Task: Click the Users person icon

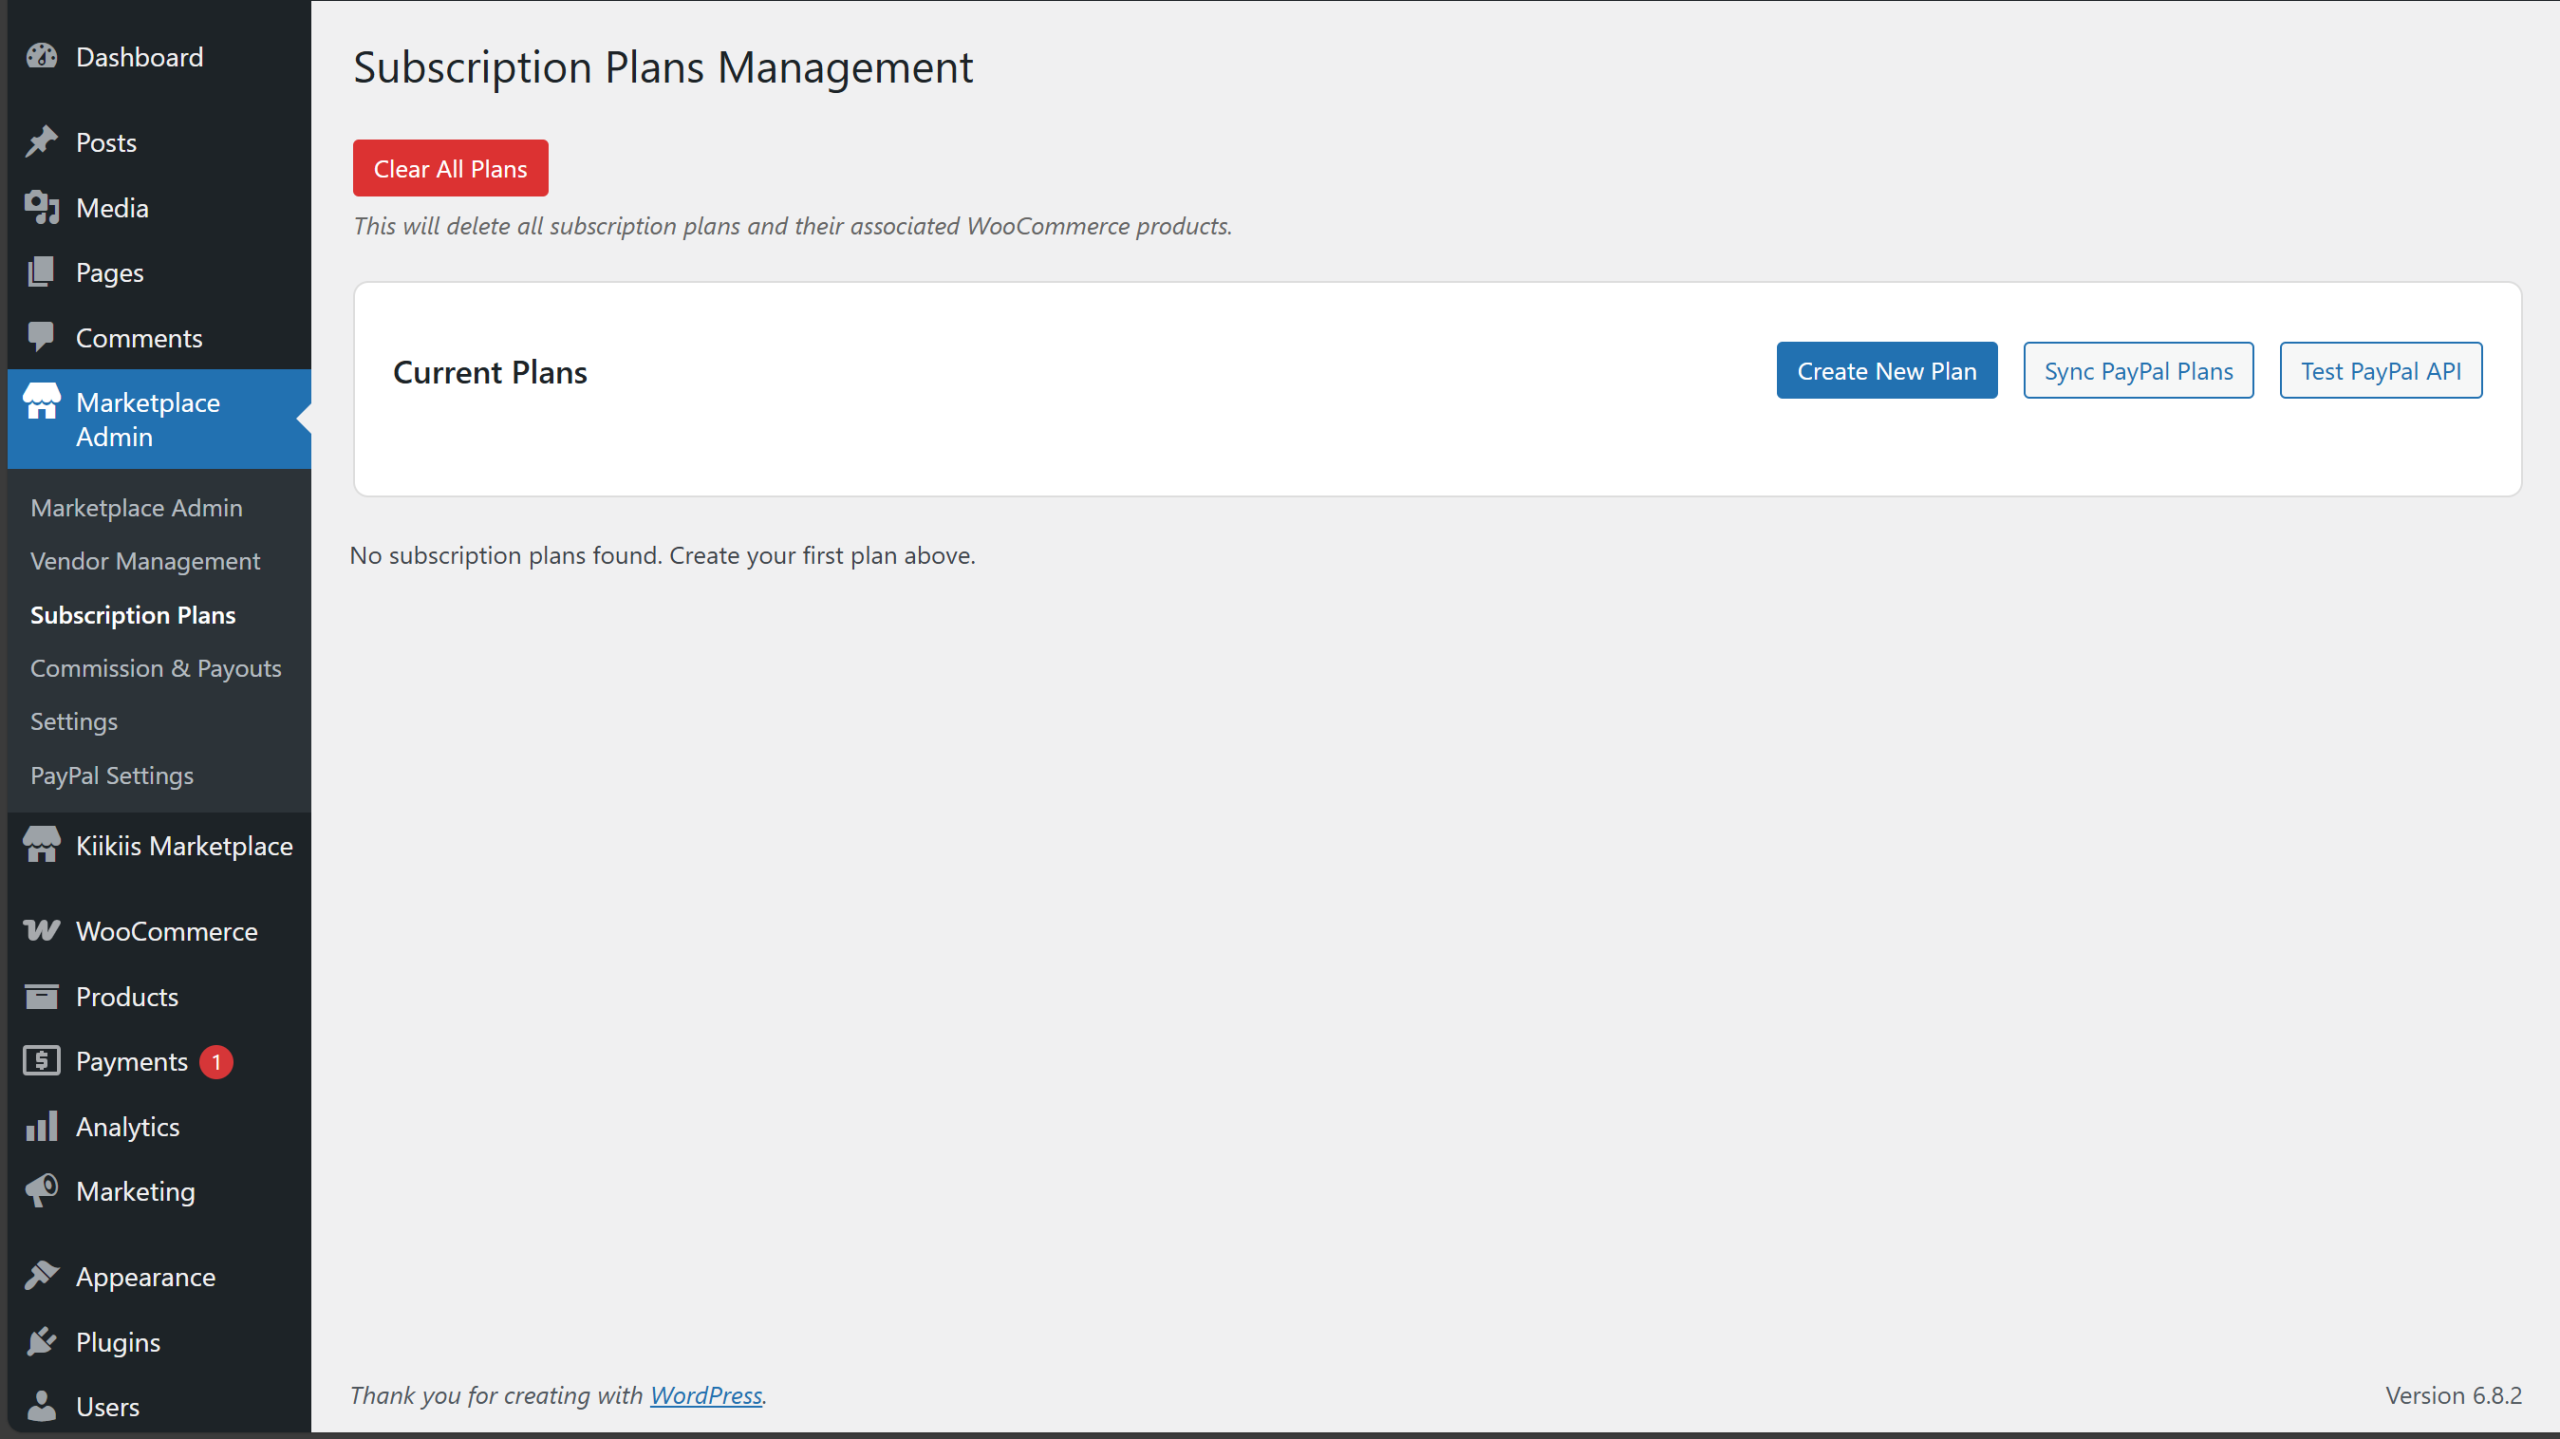Action: (x=41, y=1406)
